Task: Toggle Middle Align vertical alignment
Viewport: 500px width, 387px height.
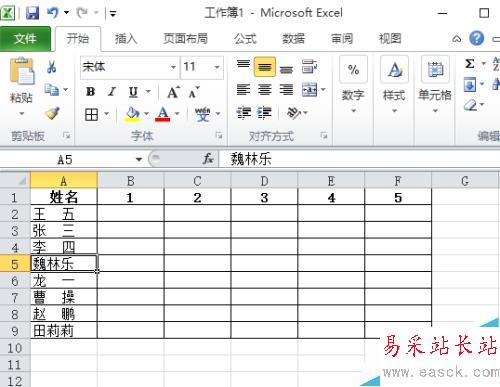Action: pos(265,67)
